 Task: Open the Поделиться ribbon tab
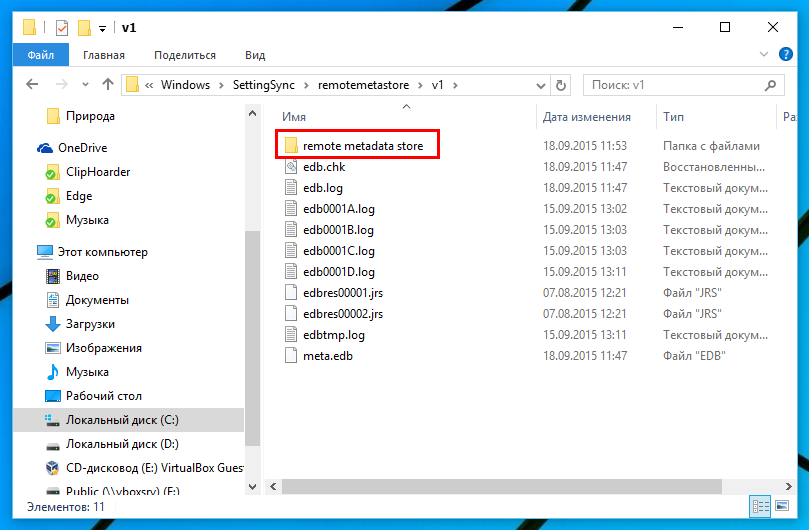185,55
